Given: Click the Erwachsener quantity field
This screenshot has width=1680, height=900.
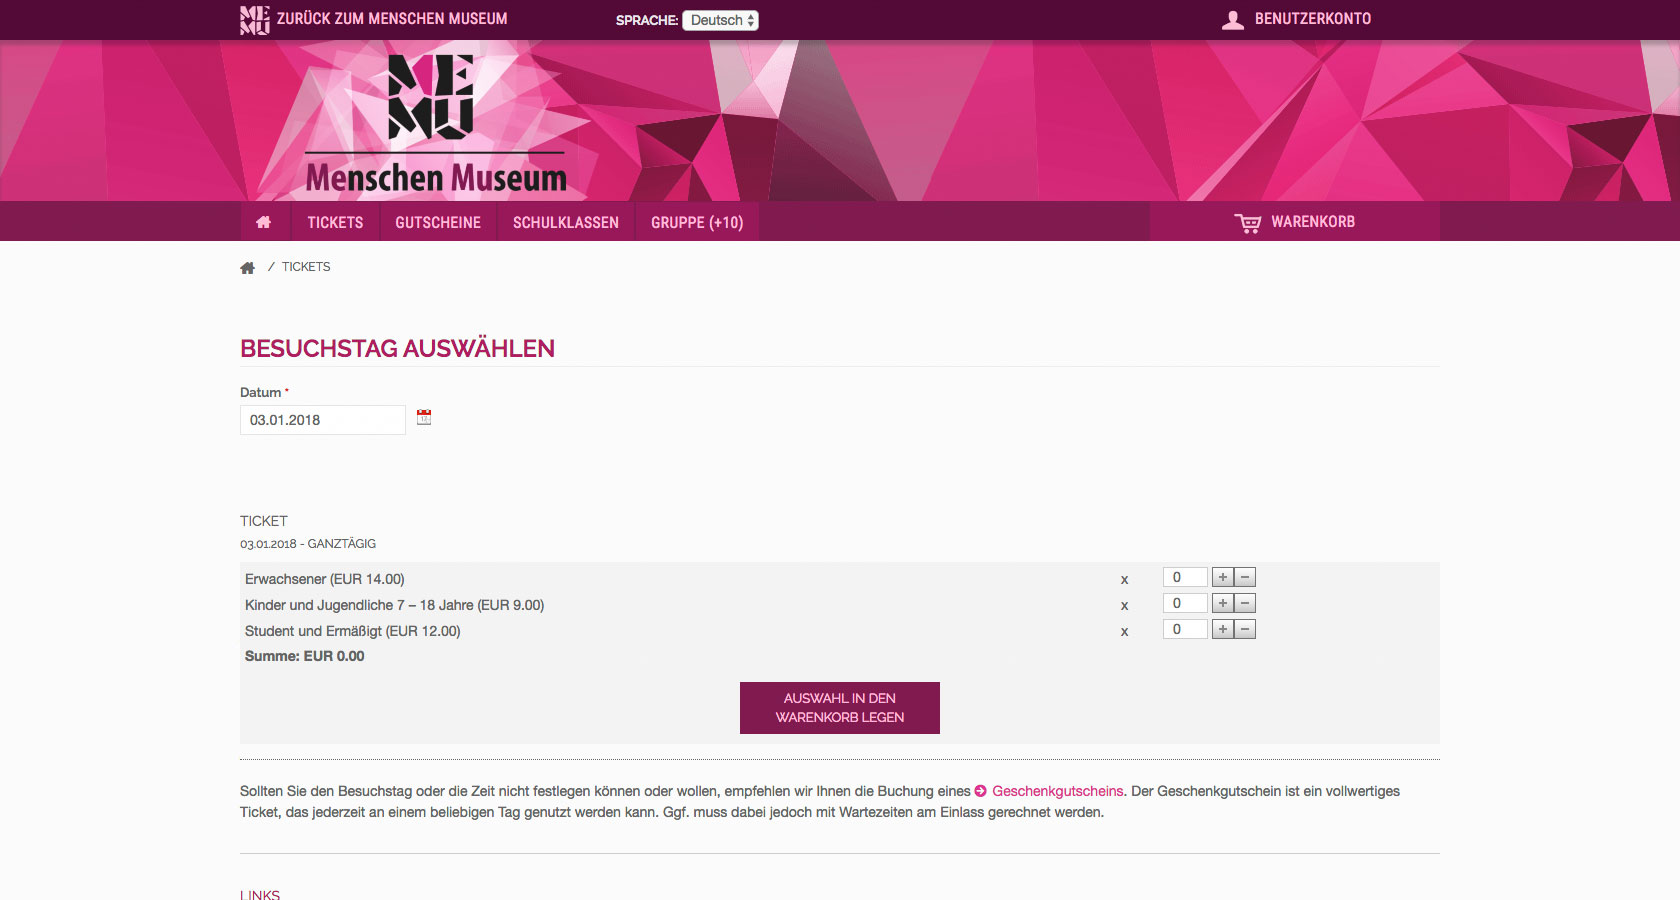Looking at the screenshot, I should (1185, 577).
